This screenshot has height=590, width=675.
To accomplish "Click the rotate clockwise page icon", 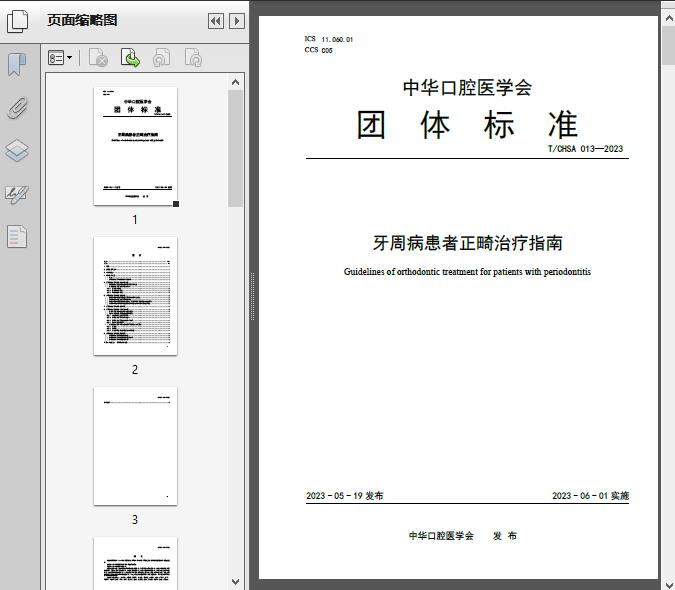I will [x=193, y=58].
